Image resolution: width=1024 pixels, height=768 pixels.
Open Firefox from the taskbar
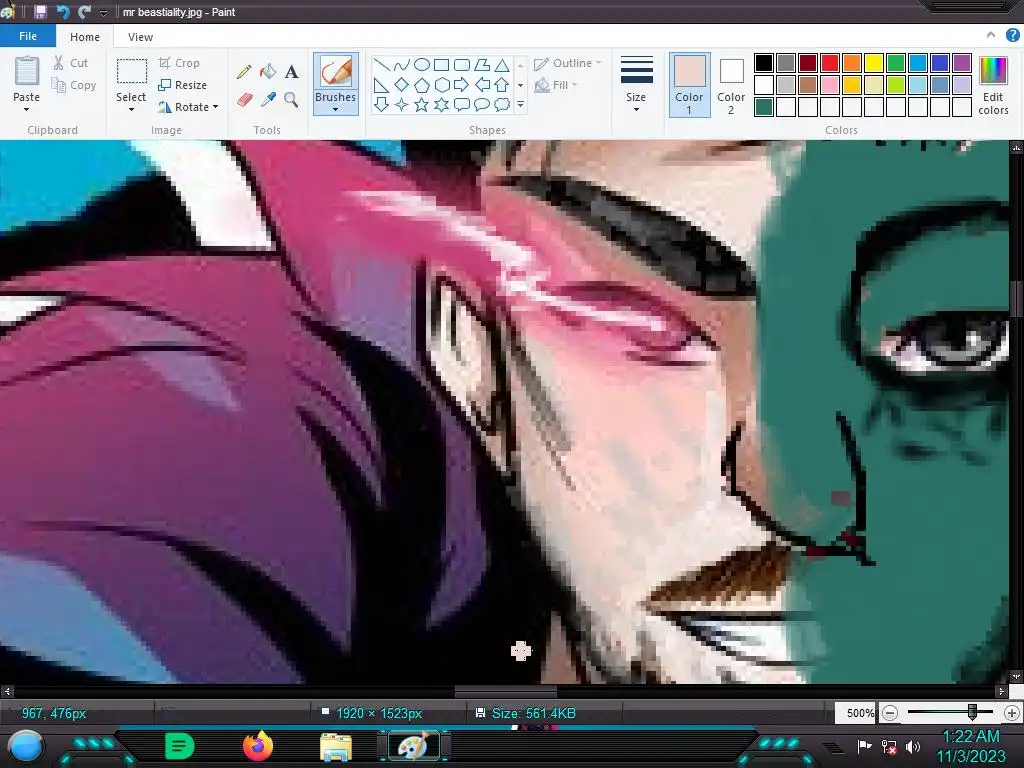257,746
